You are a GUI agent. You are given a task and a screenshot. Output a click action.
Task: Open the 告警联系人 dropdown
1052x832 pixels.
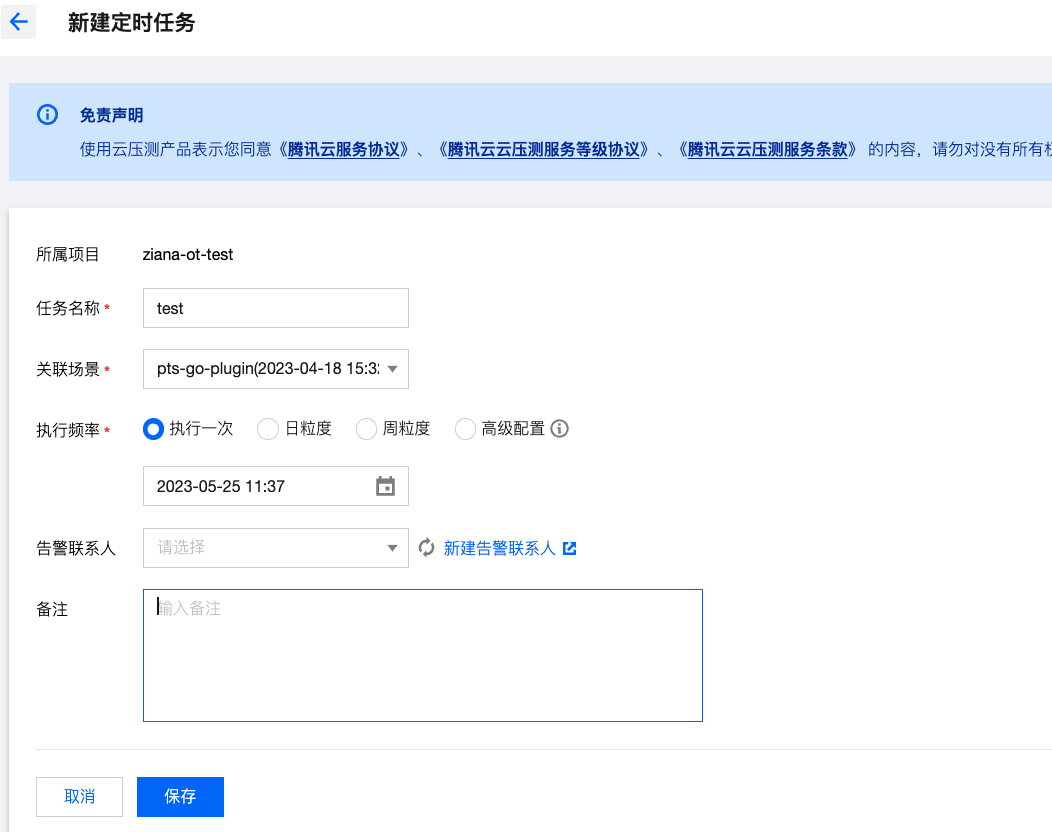click(276, 548)
